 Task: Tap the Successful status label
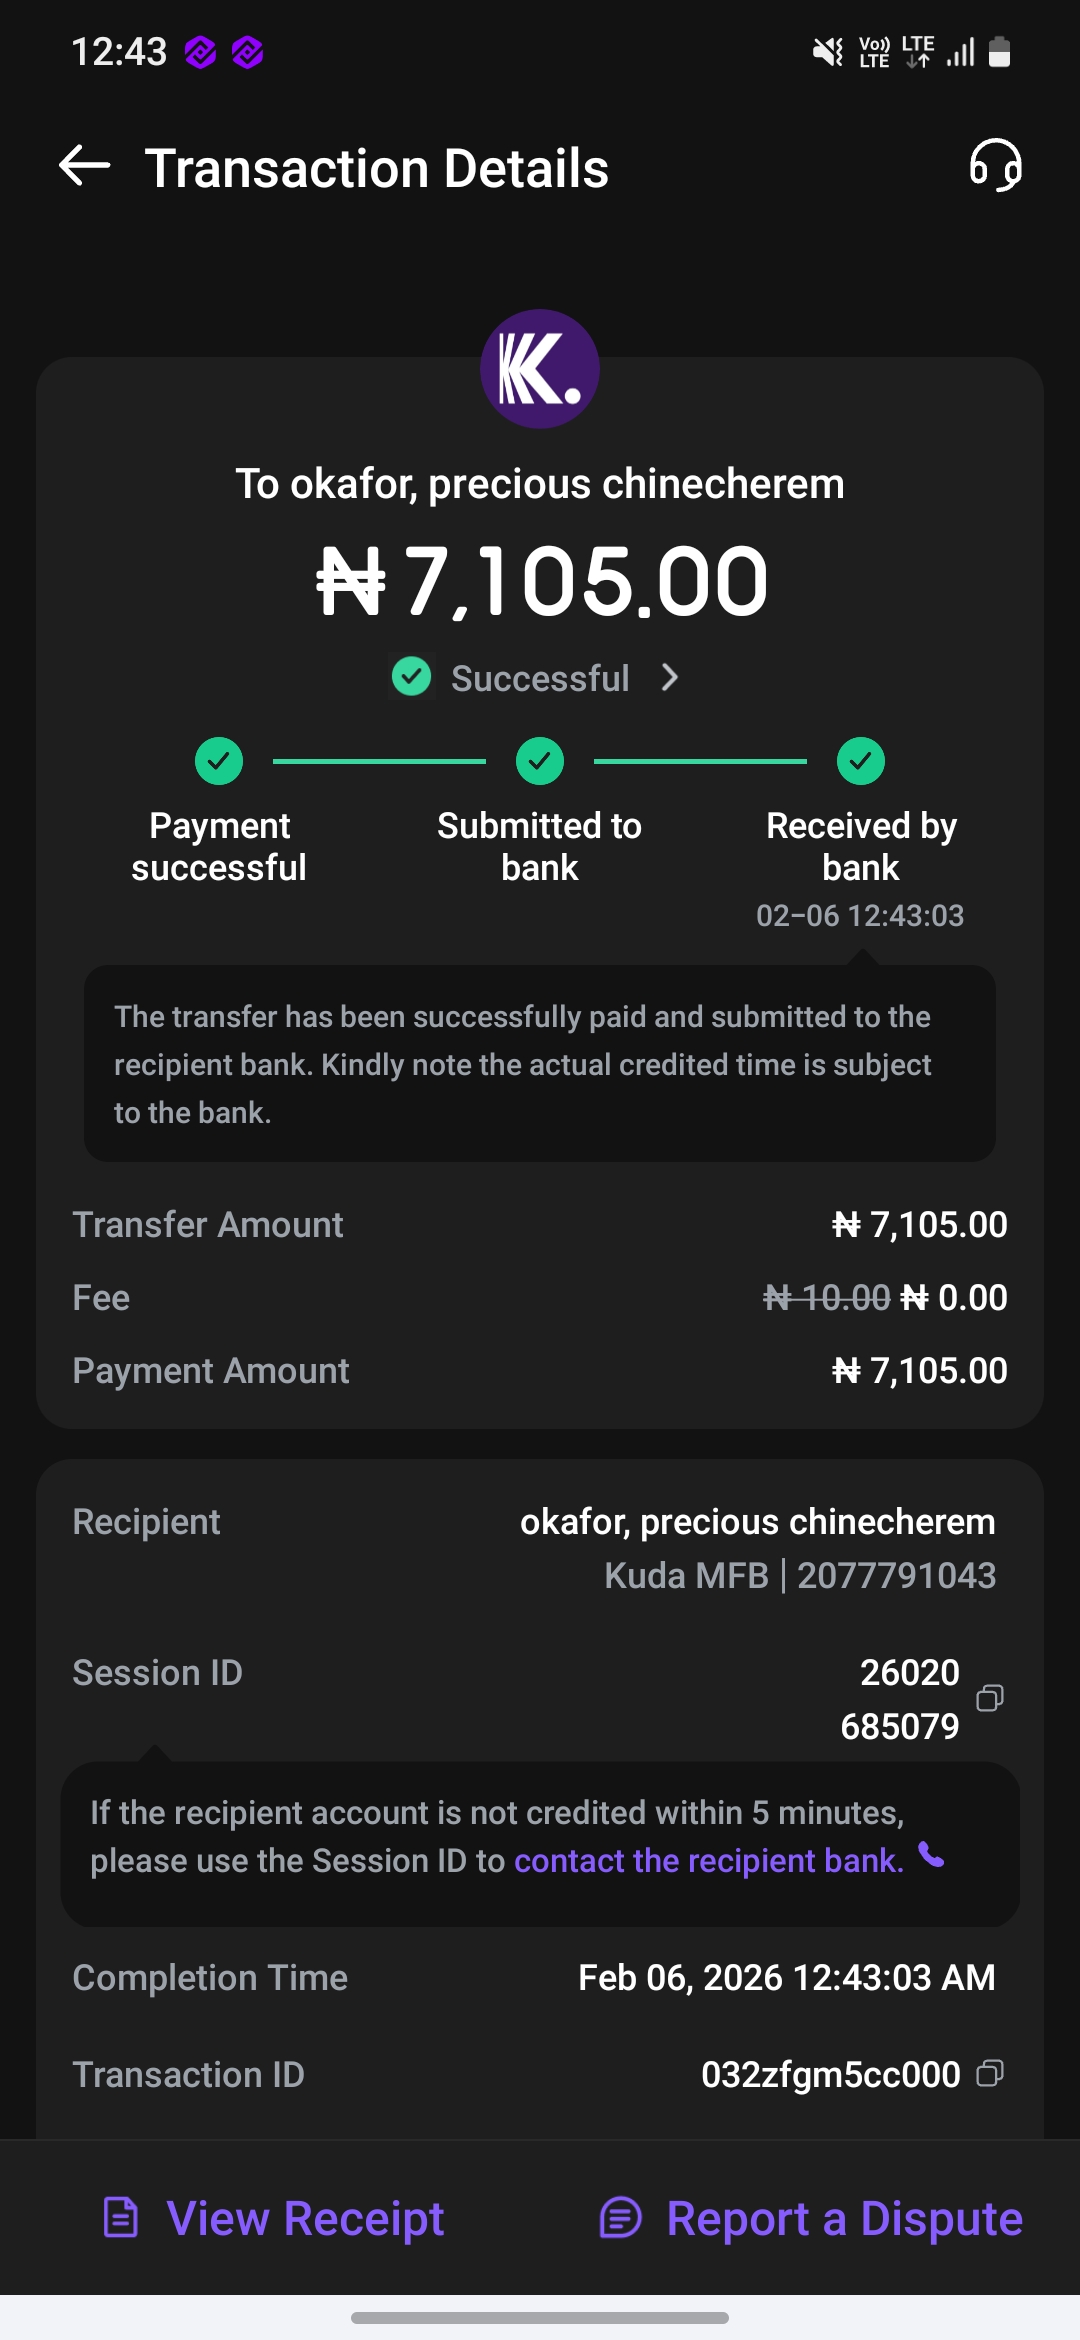click(x=540, y=678)
